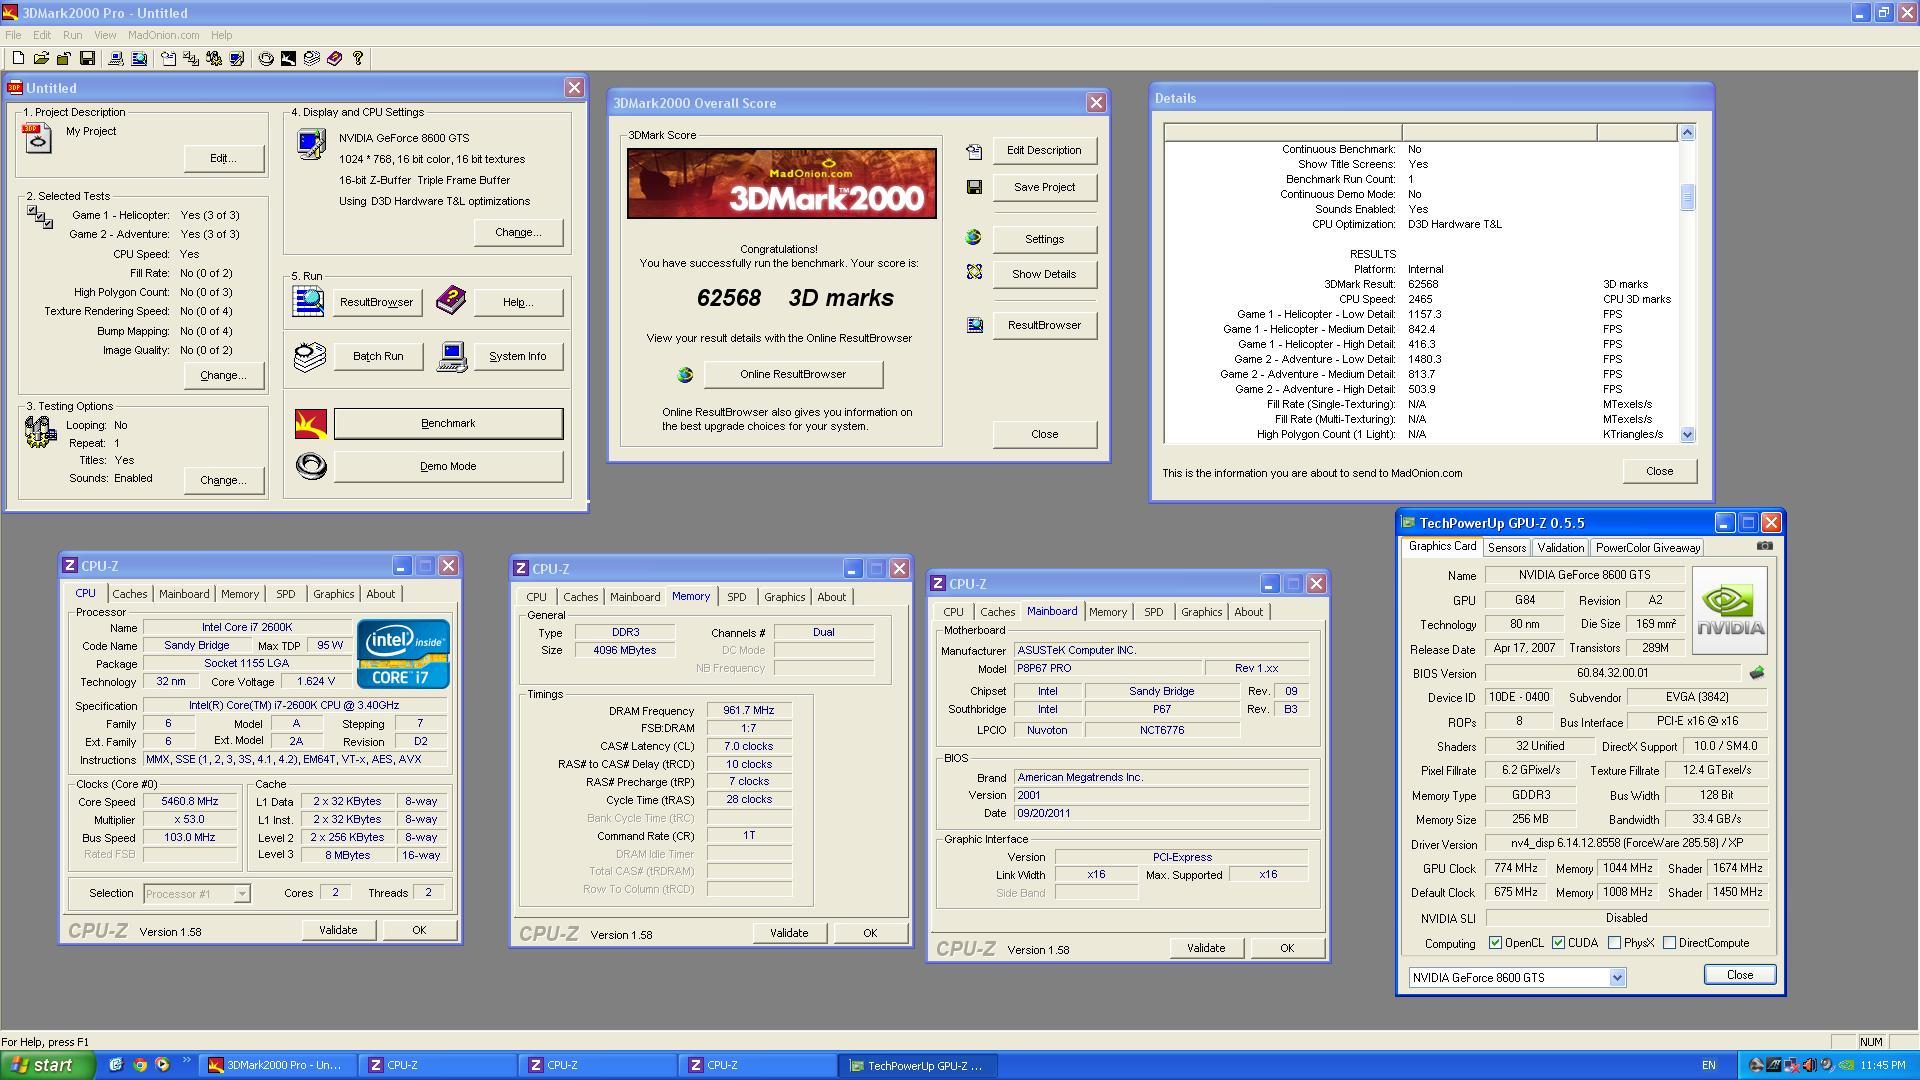Click the MadOnion 3DMark2000 banner image
This screenshot has width=1920, height=1080.
click(782, 184)
